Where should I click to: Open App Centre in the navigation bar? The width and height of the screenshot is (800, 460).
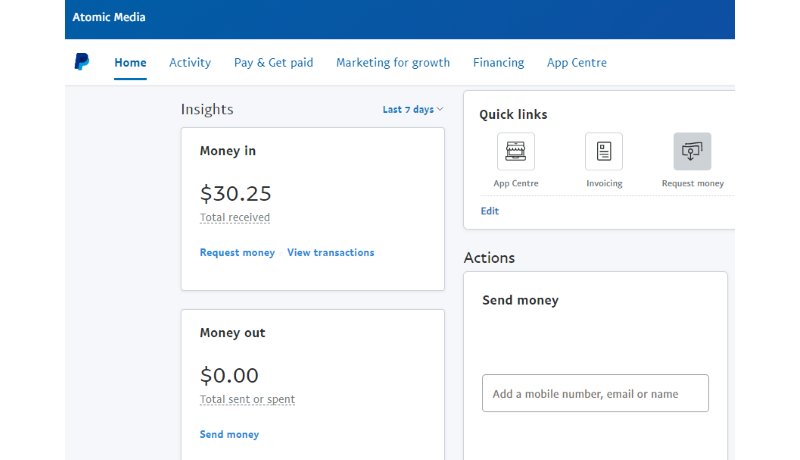point(576,63)
